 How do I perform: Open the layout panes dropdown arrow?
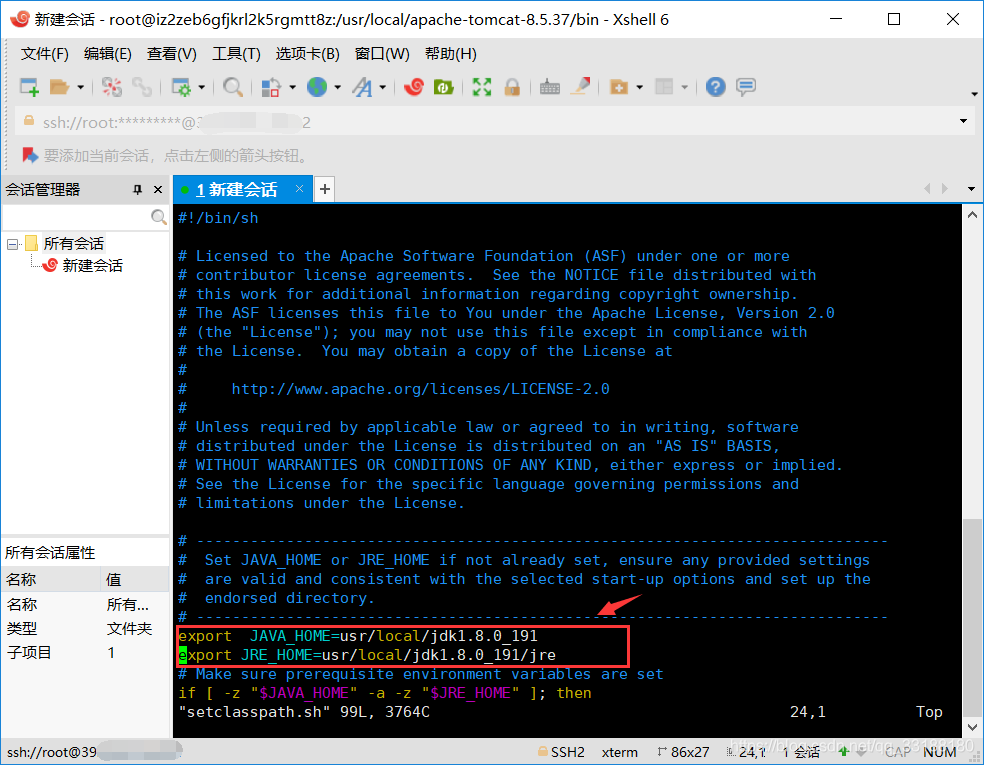[x=685, y=87]
